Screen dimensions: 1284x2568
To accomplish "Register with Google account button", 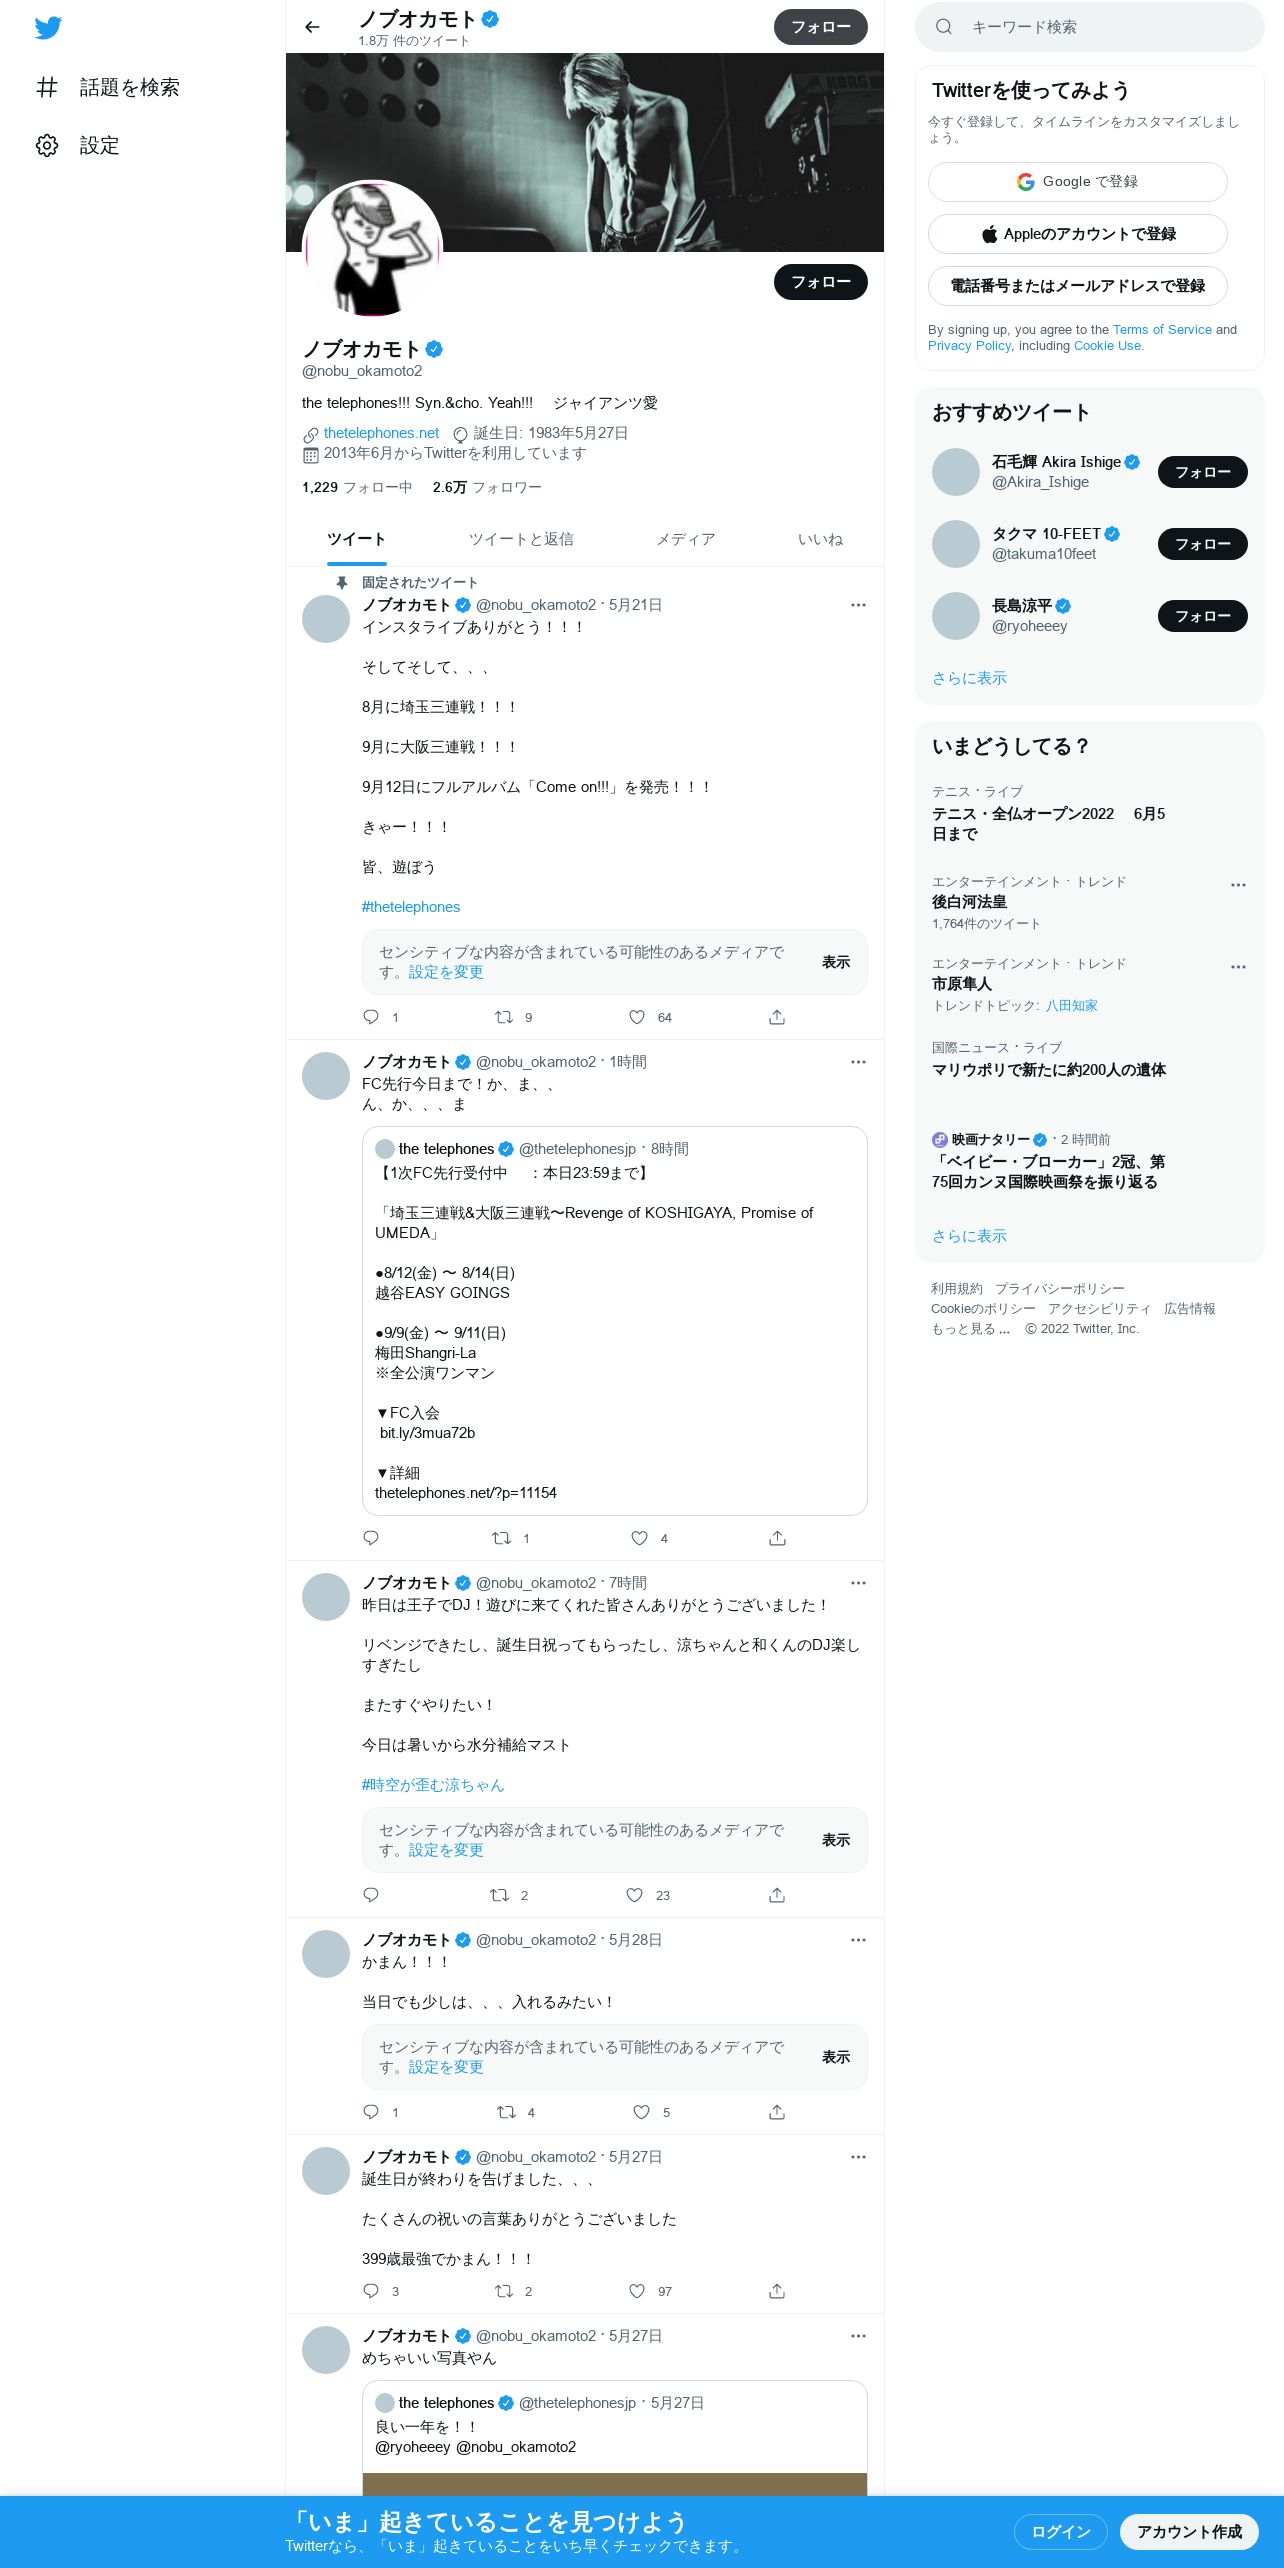I will 1078,182.
